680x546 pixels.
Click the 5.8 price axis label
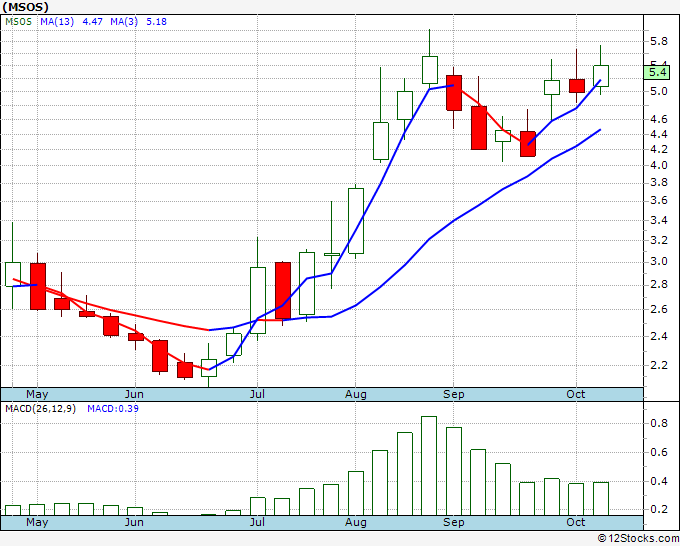(657, 42)
